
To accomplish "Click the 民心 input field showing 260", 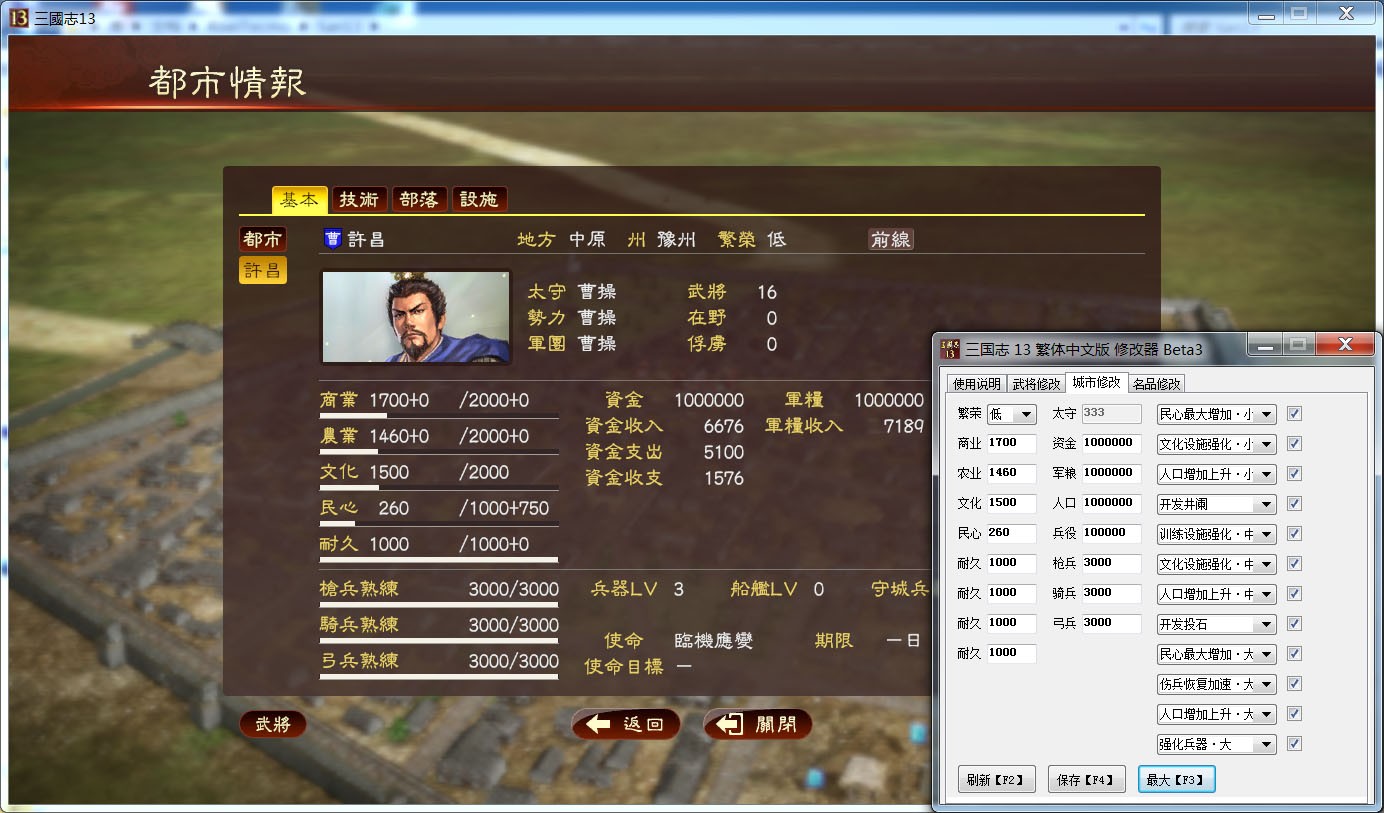I will point(1011,533).
